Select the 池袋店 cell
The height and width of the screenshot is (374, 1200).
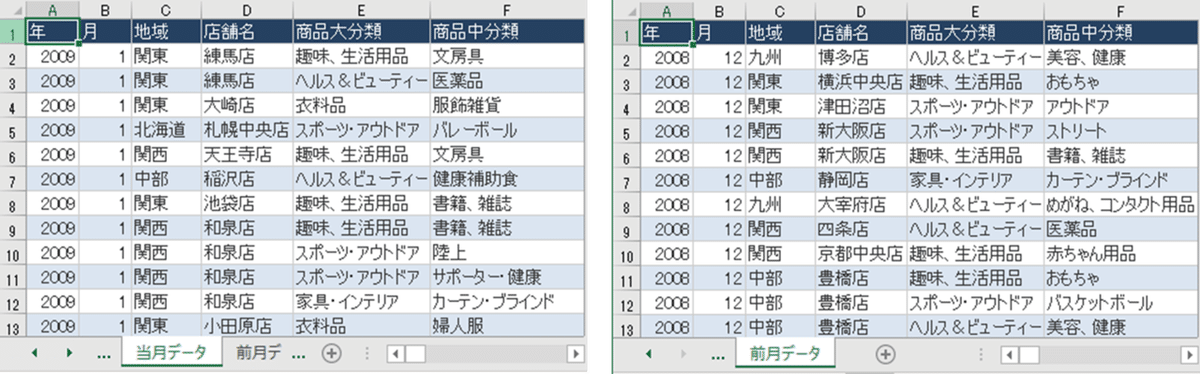(246, 204)
